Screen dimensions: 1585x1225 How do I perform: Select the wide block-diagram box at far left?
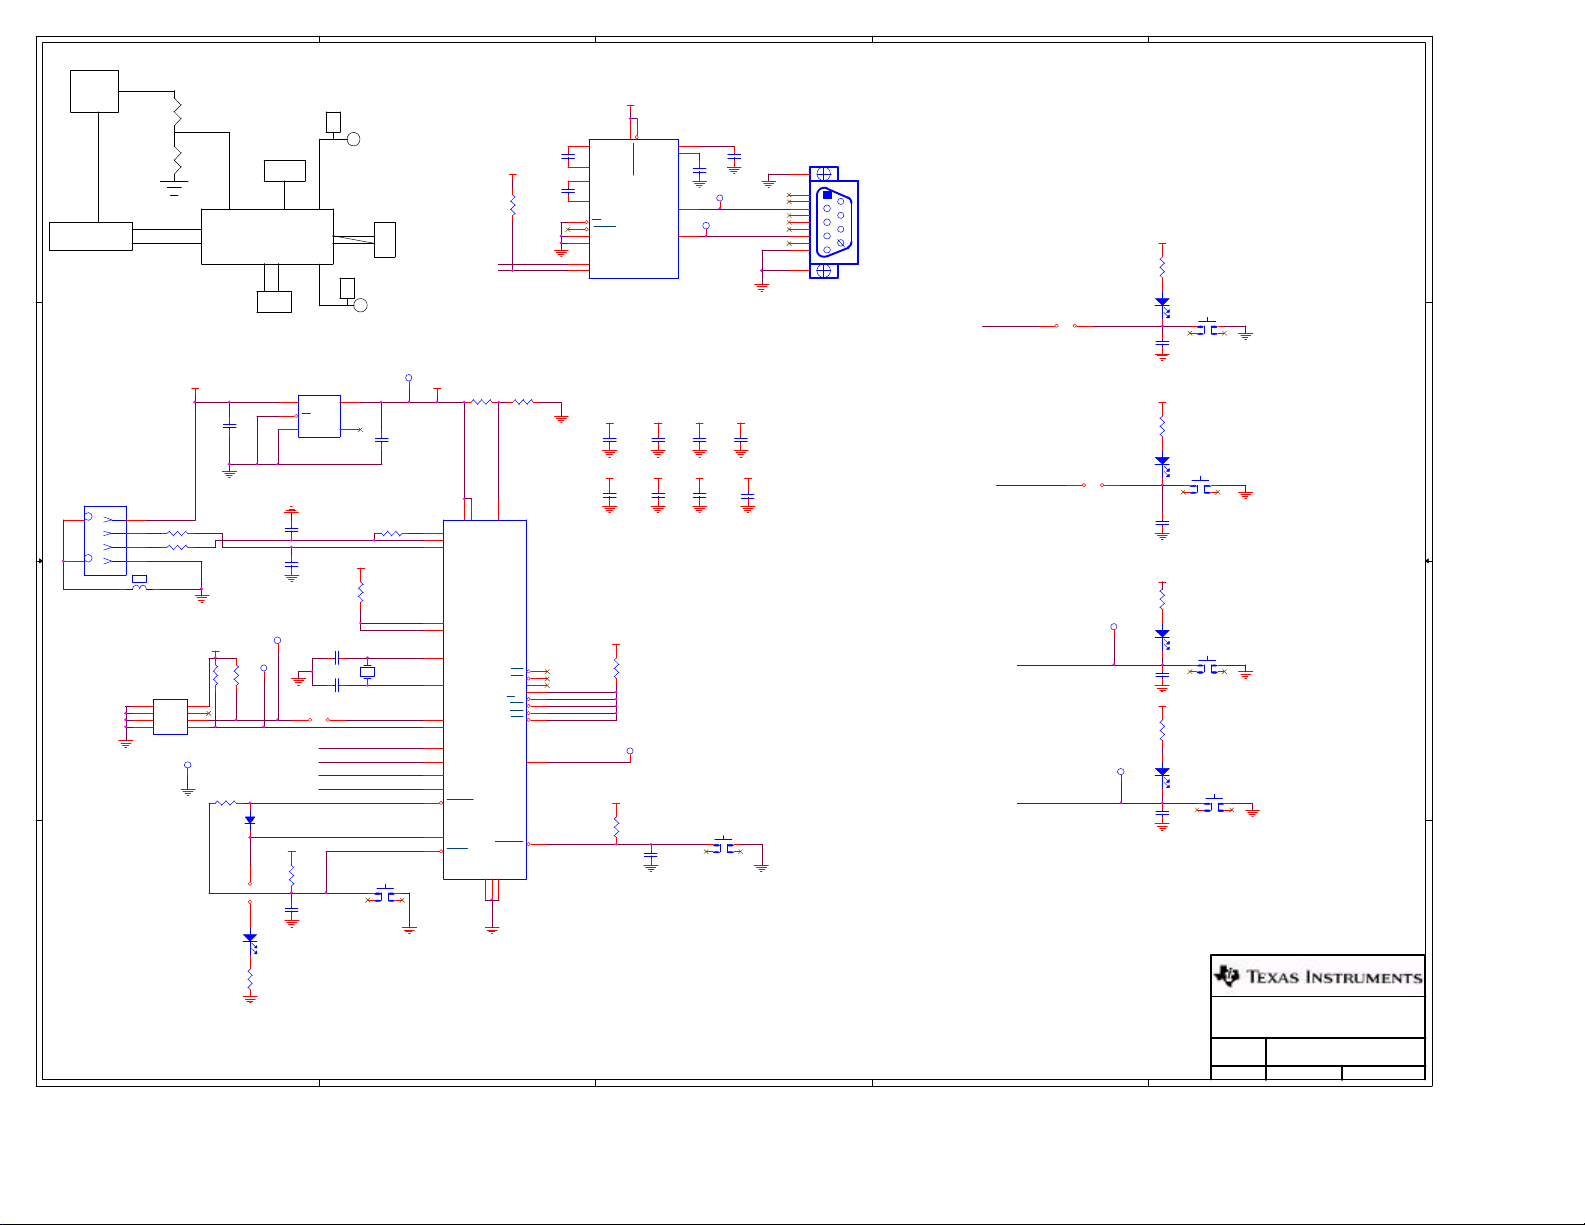(91, 236)
